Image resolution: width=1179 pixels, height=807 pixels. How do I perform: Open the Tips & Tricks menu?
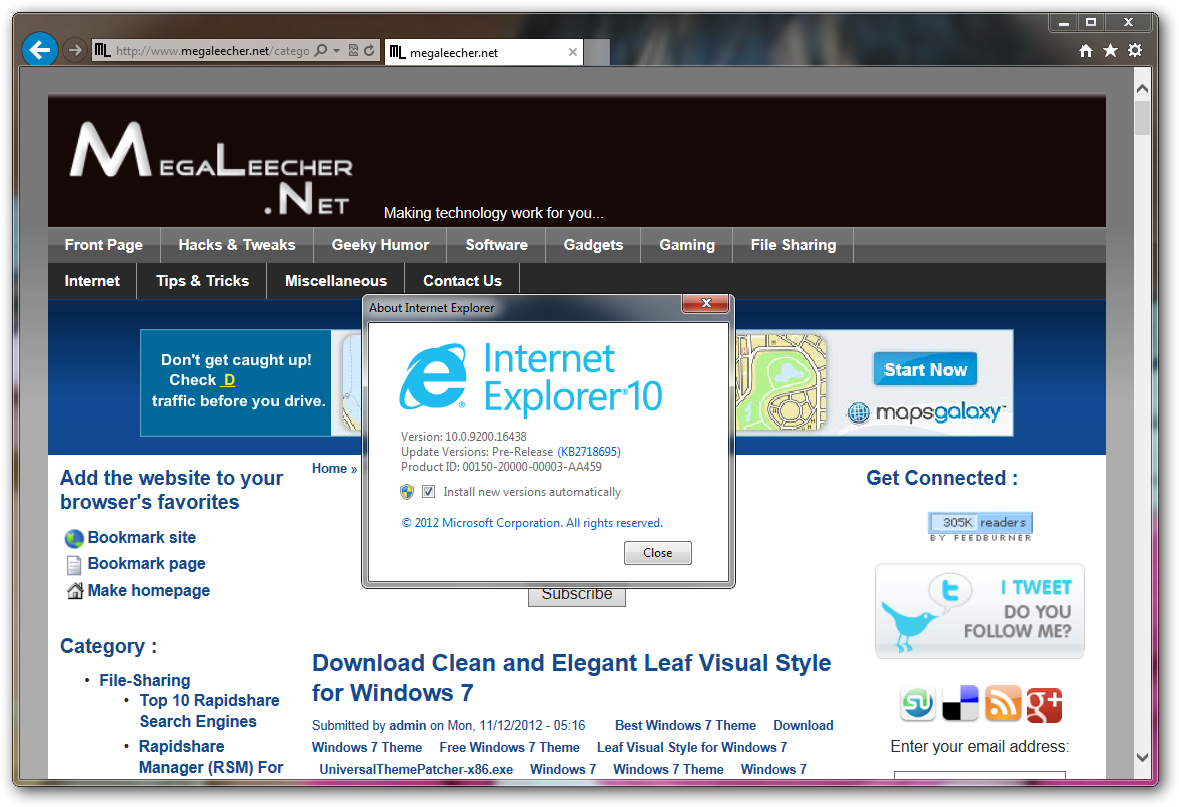click(202, 281)
